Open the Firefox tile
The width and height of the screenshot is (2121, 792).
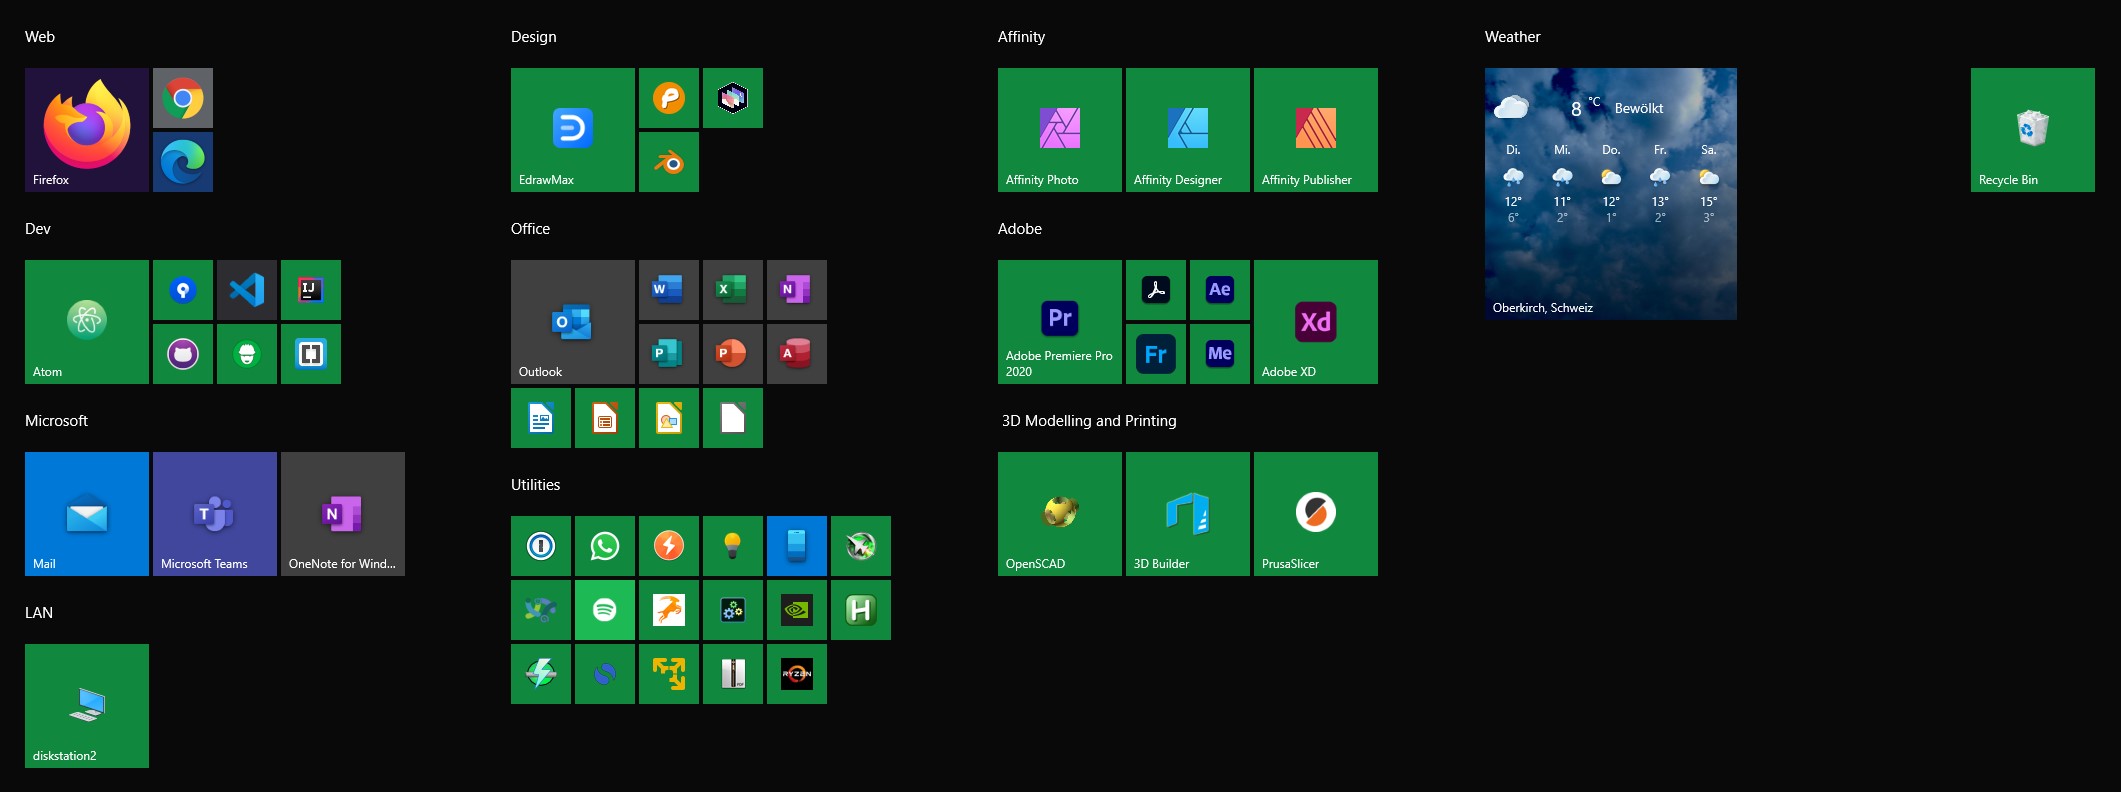pyautogui.click(x=87, y=130)
